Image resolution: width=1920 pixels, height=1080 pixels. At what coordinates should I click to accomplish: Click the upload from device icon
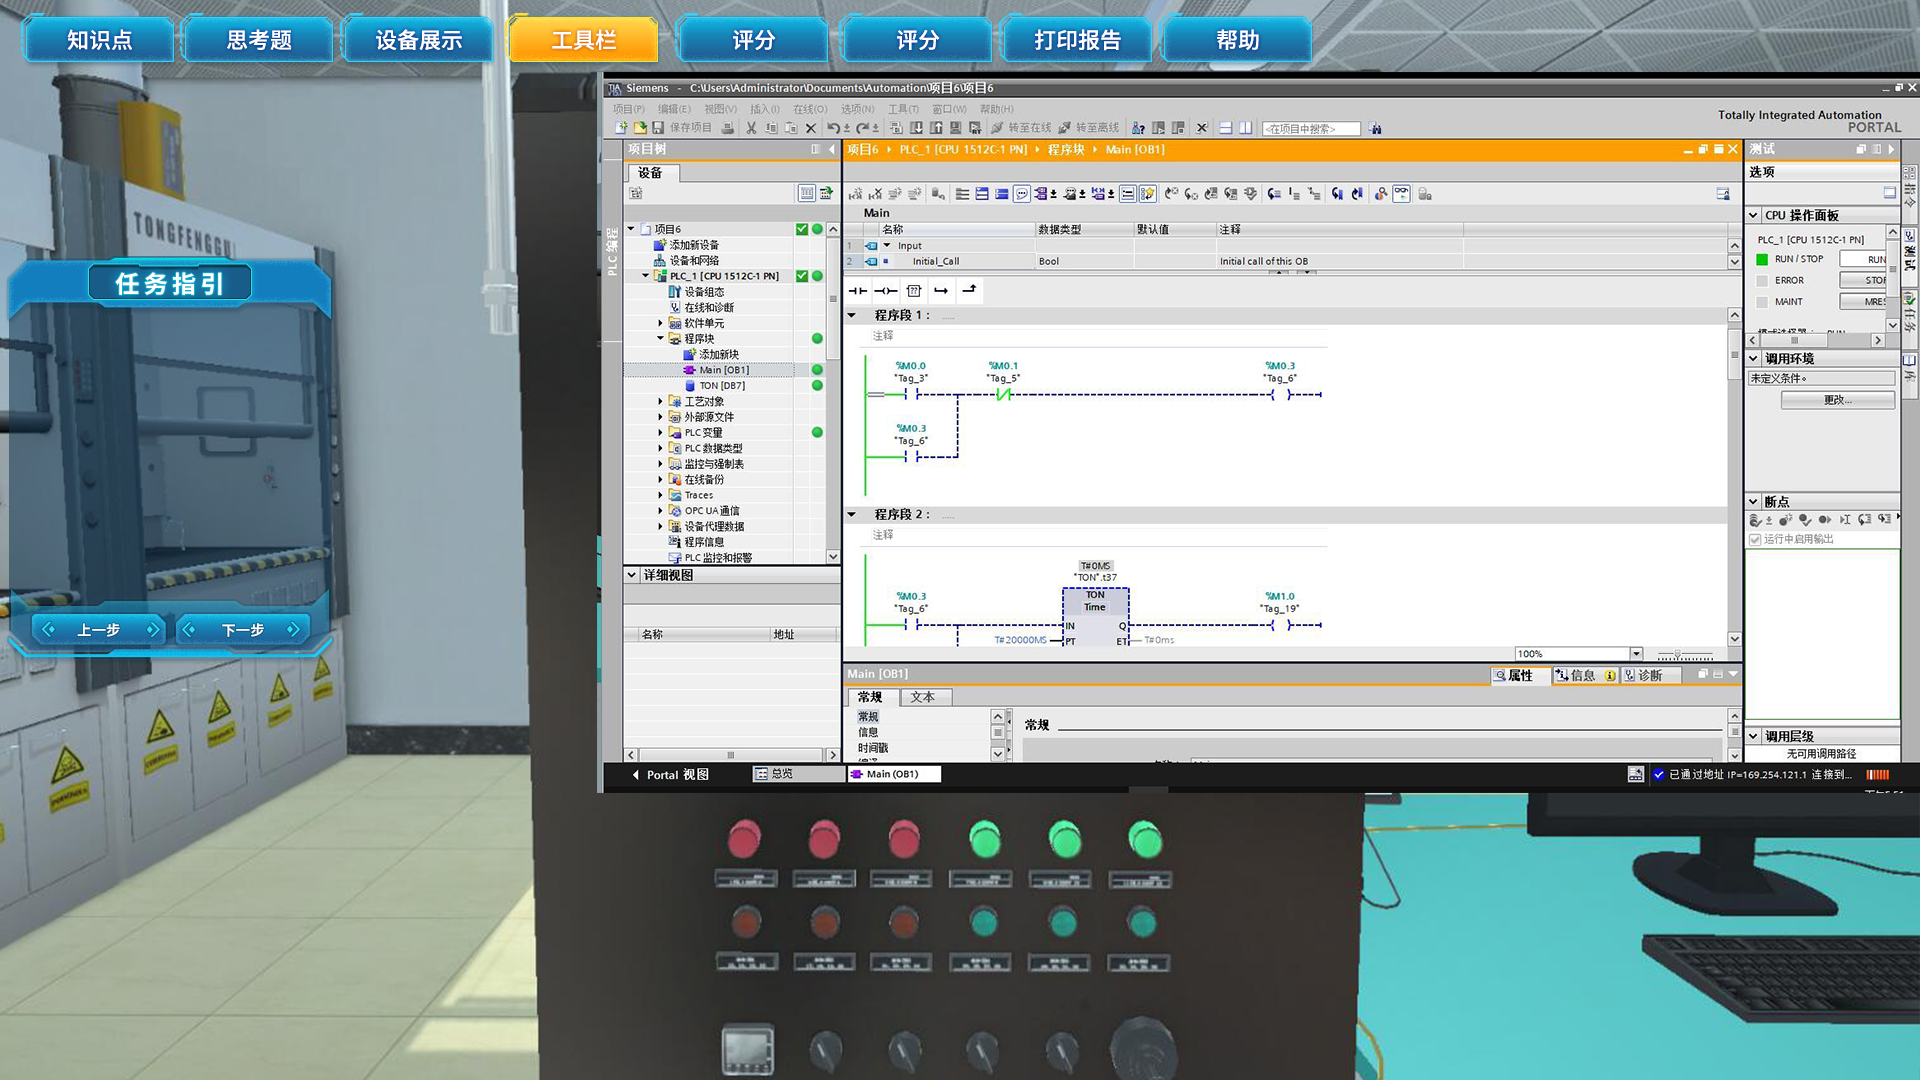936,128
